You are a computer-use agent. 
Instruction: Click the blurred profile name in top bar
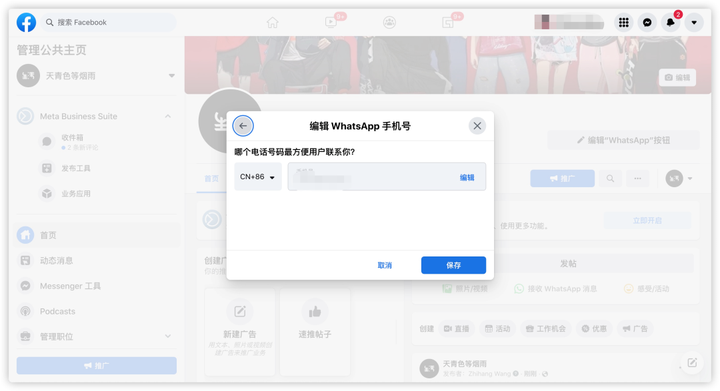click(x=569, y=22)
